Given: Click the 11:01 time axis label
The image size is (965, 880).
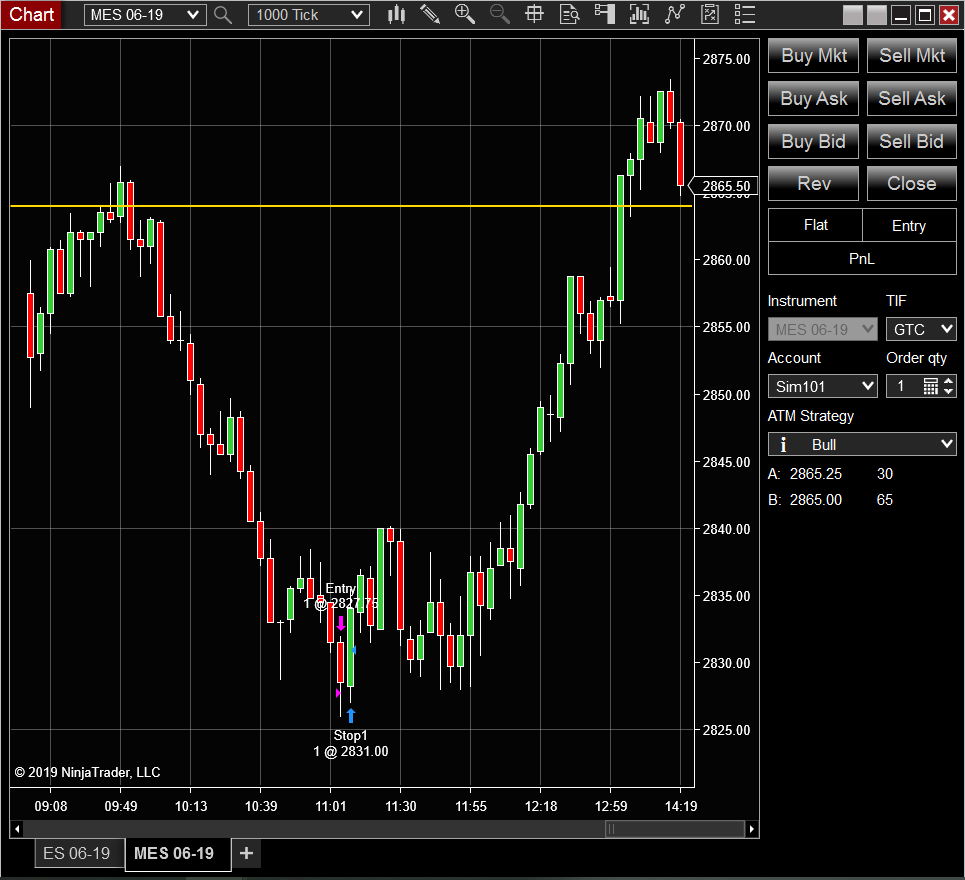Looking at the screenshot, I should (x=330, y=806).
